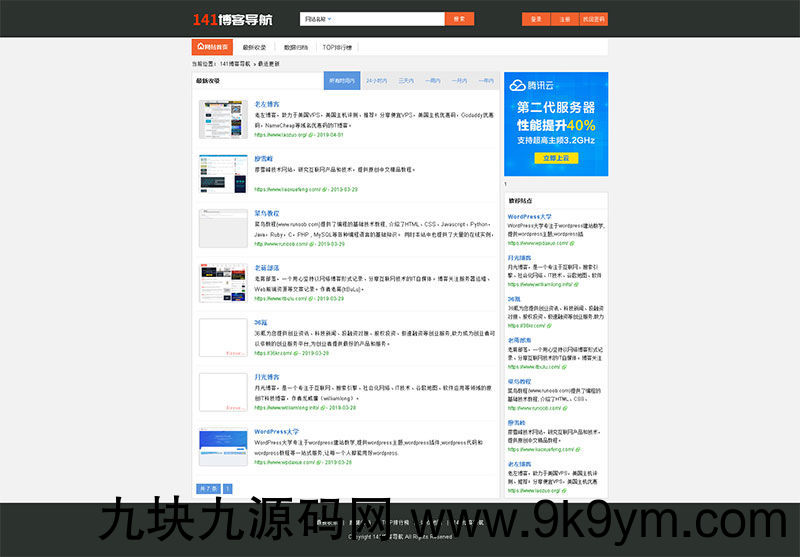This screenshot has width=800, height=557.
Task: Select the 一年内 time filter tab
Action: point(486,80)
